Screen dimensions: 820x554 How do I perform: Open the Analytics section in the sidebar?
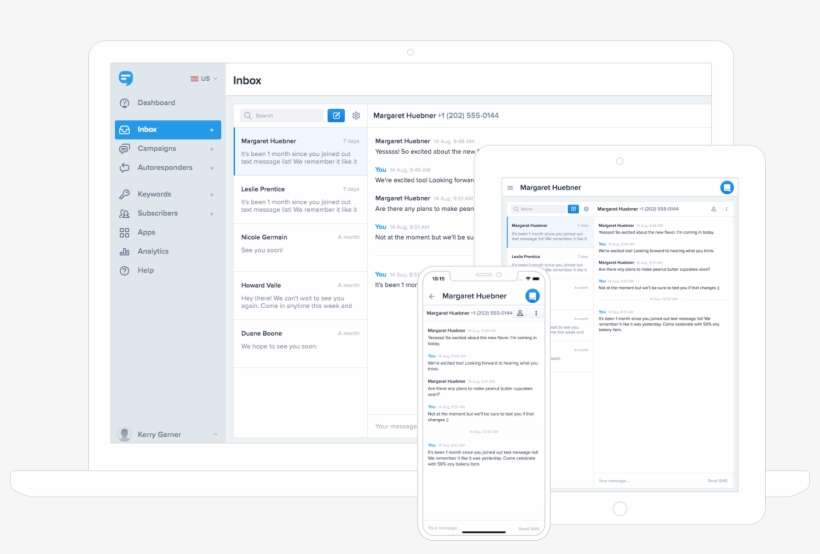click(x=153, y=252)
